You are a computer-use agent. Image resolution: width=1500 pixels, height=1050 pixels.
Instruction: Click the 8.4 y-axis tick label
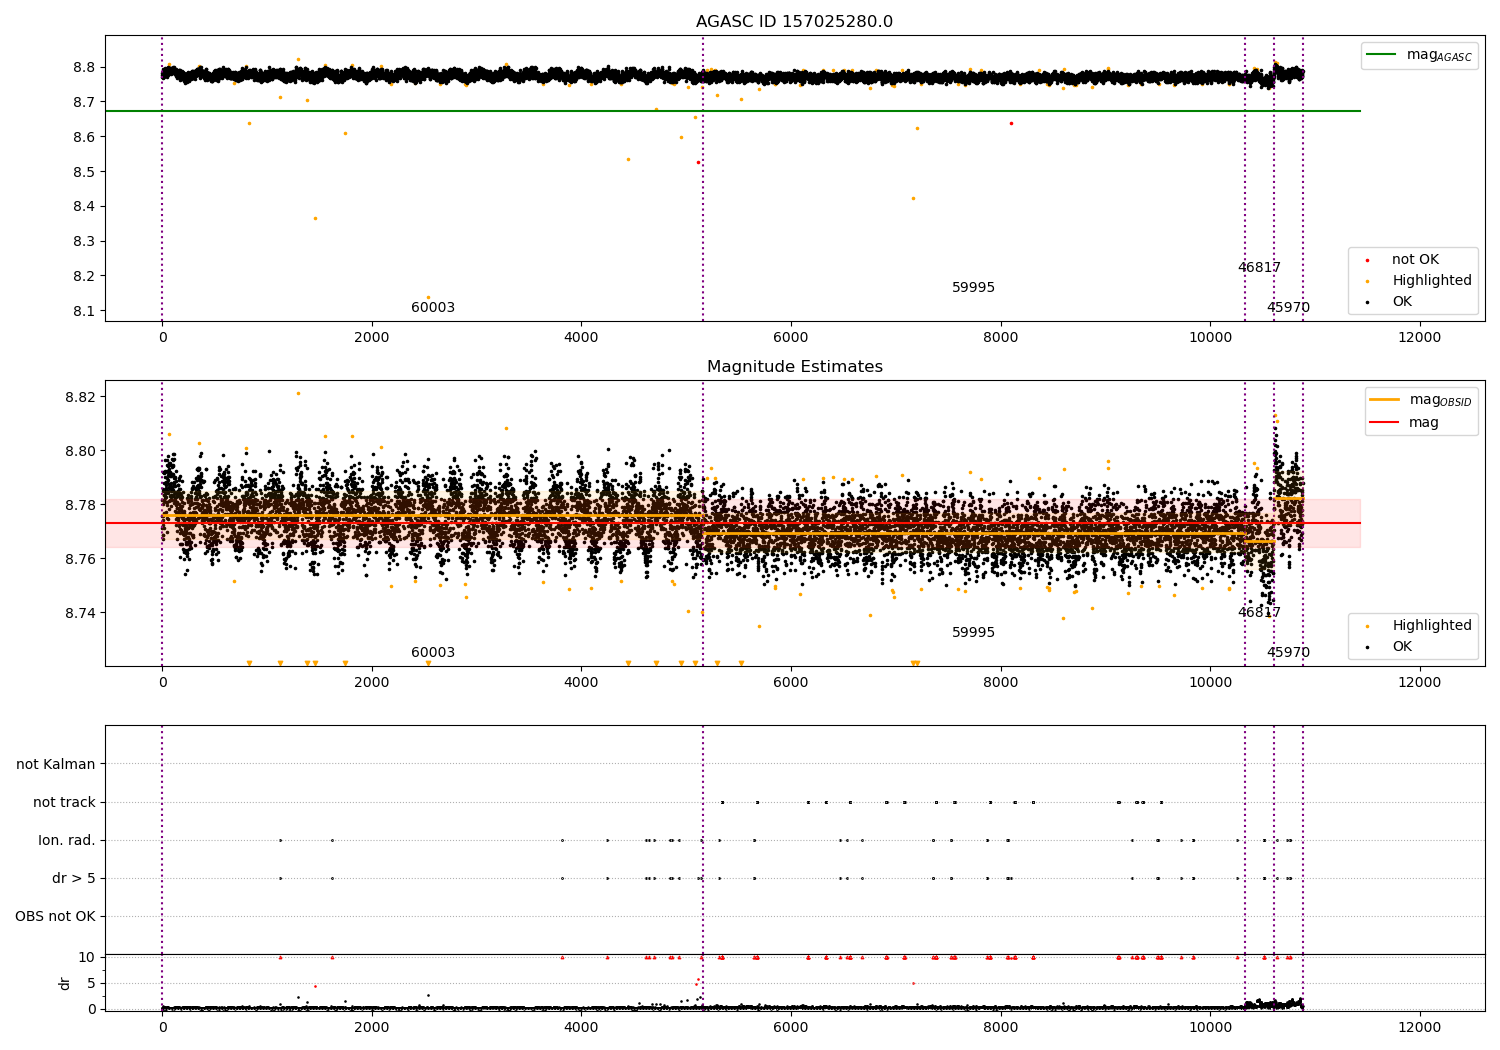pyautogui.click(x=84, y=207)
